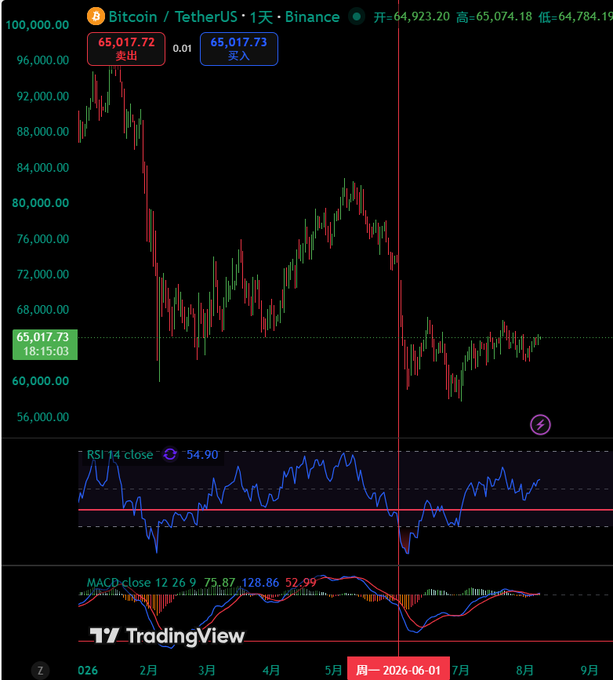Click the Bitcoin logo icon

click(x=96, y=16)
